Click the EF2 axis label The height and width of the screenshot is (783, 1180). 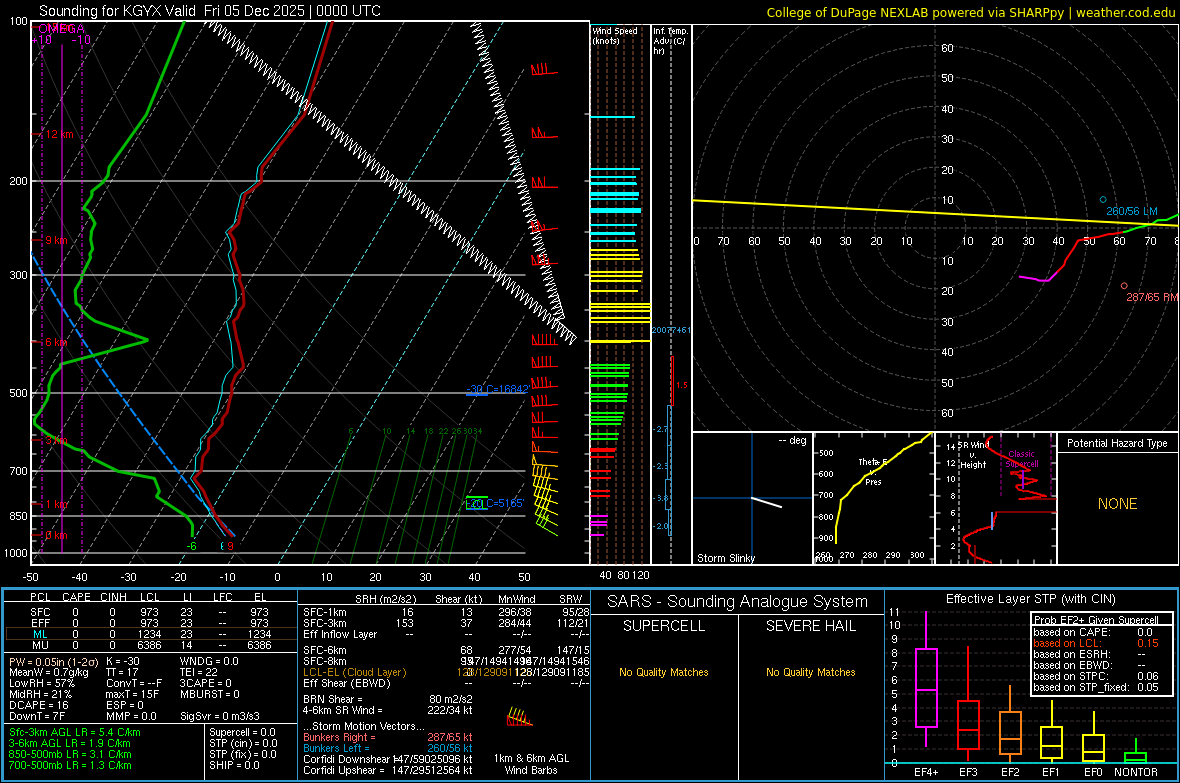[x=1010, y=772]
